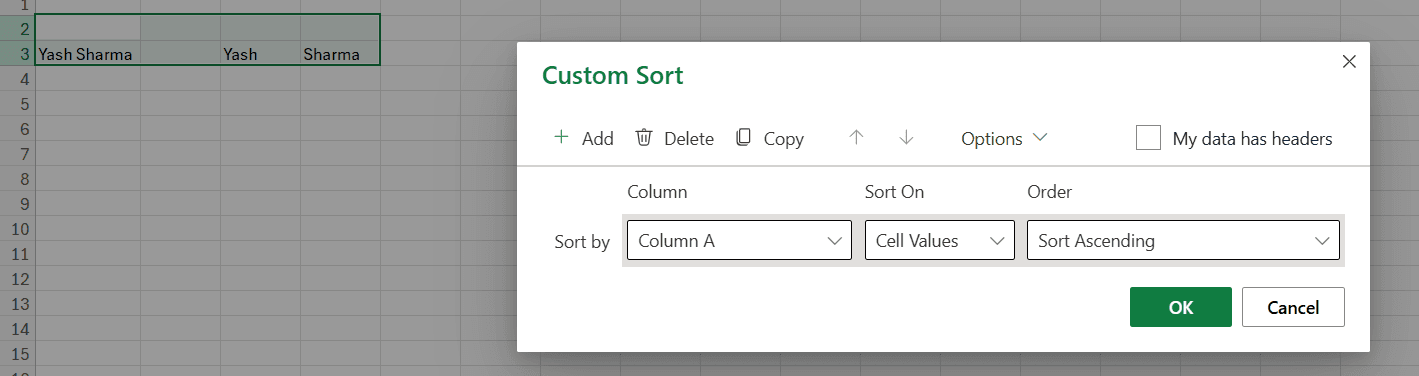Click the Delete trash can icon

[644, 138]
